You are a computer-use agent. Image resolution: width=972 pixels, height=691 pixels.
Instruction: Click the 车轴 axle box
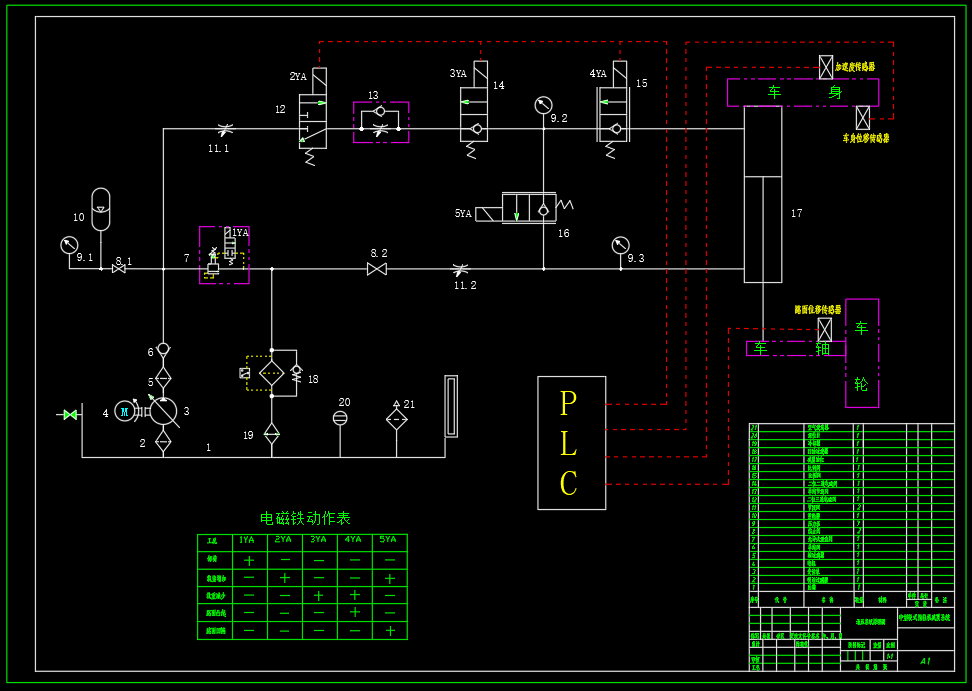tap(796, 348)
